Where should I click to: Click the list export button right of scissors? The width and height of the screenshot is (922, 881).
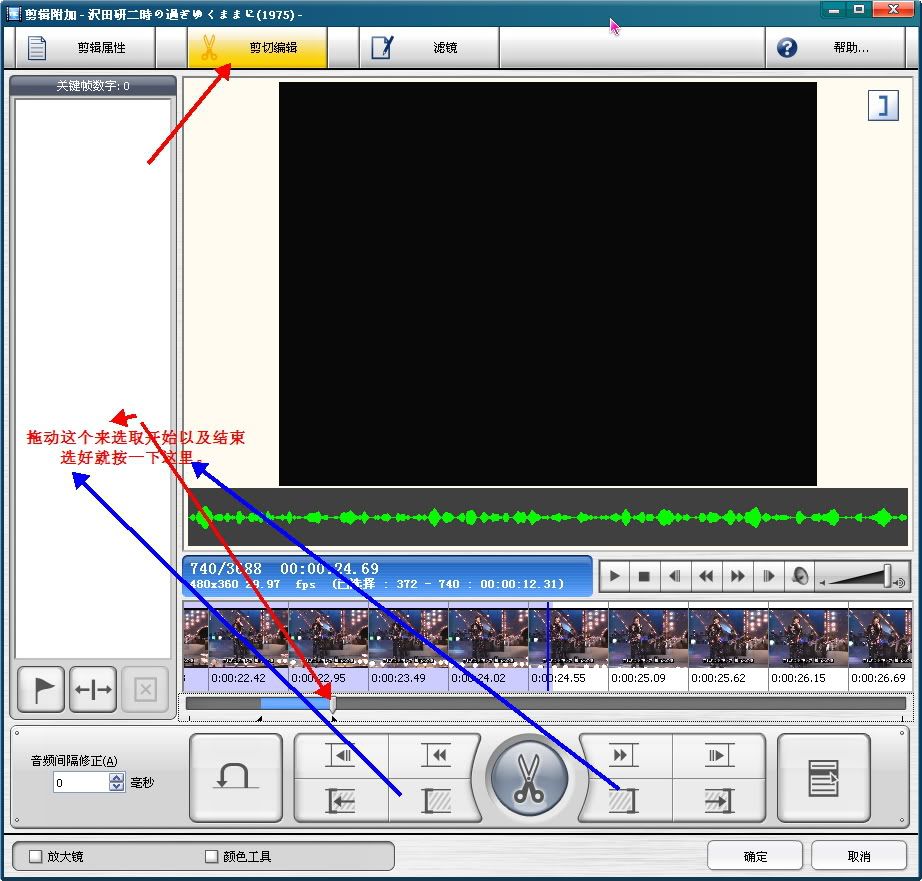click(823, 778)
